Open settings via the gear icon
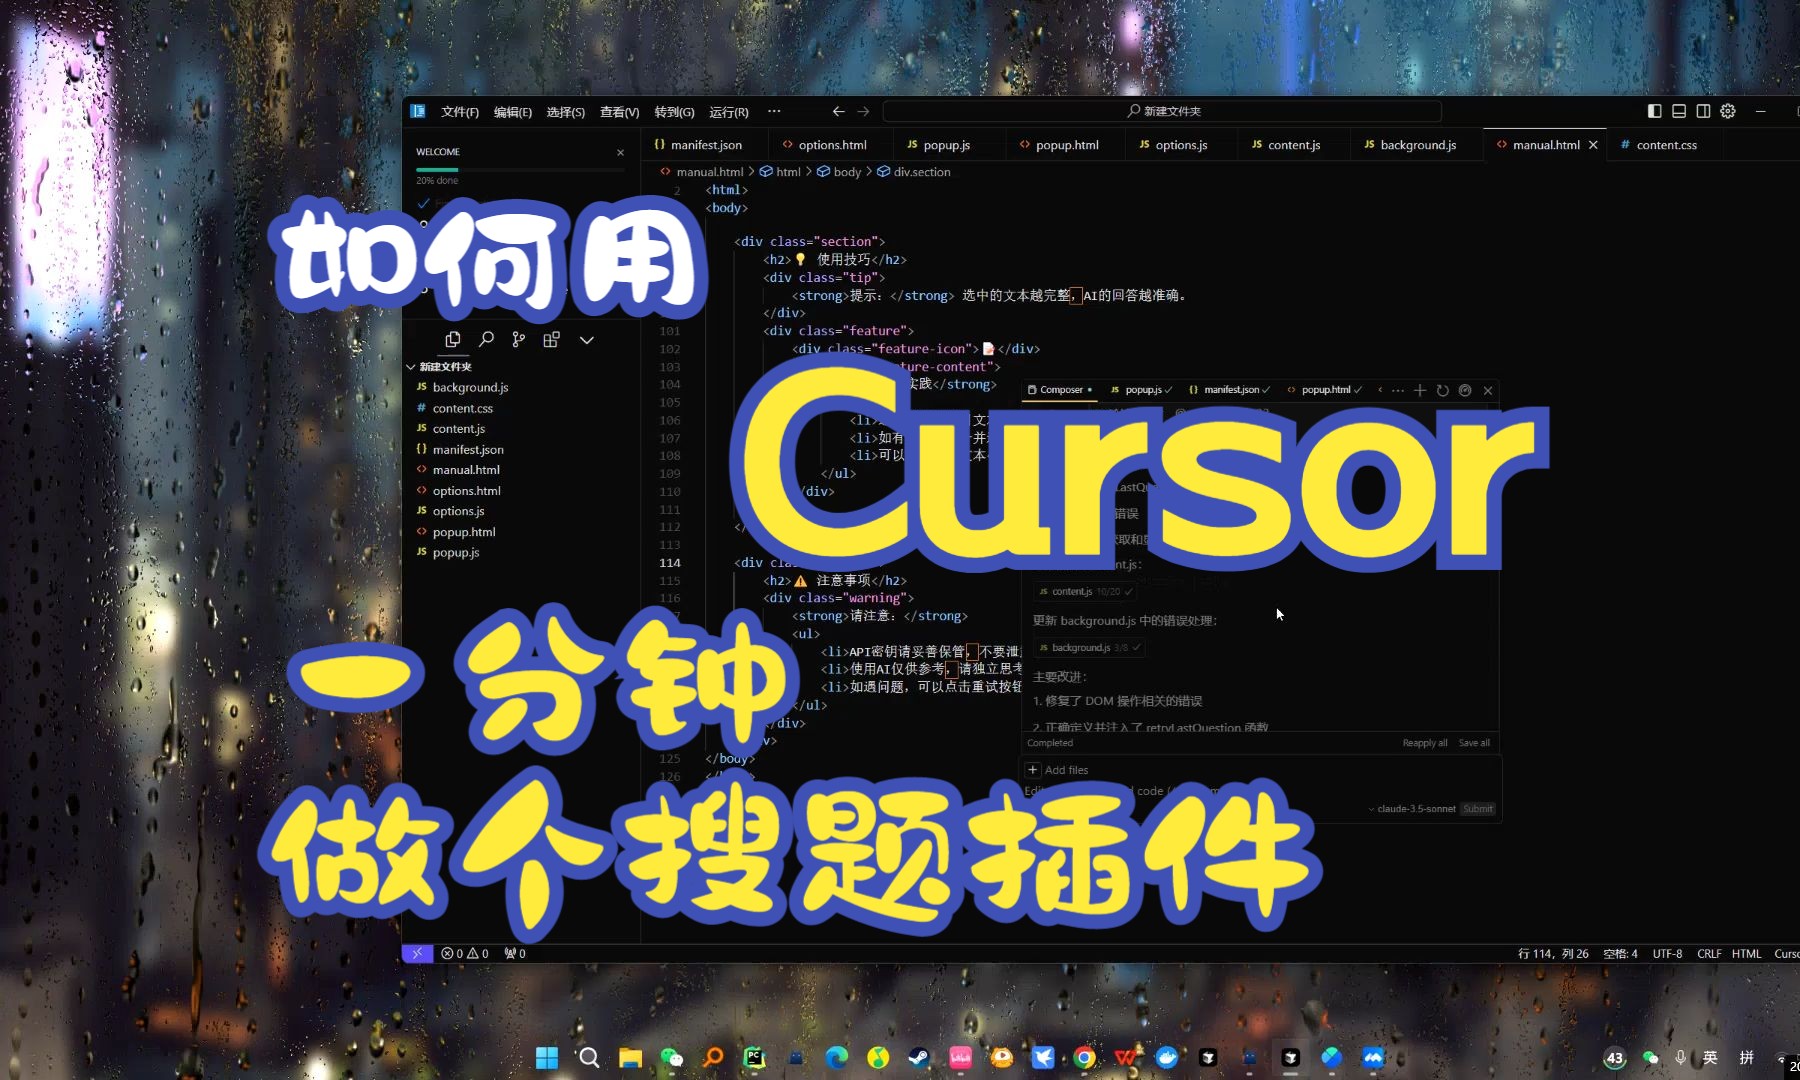This screenshot has height=1080, width=1800. click(x=1728, y=111)
